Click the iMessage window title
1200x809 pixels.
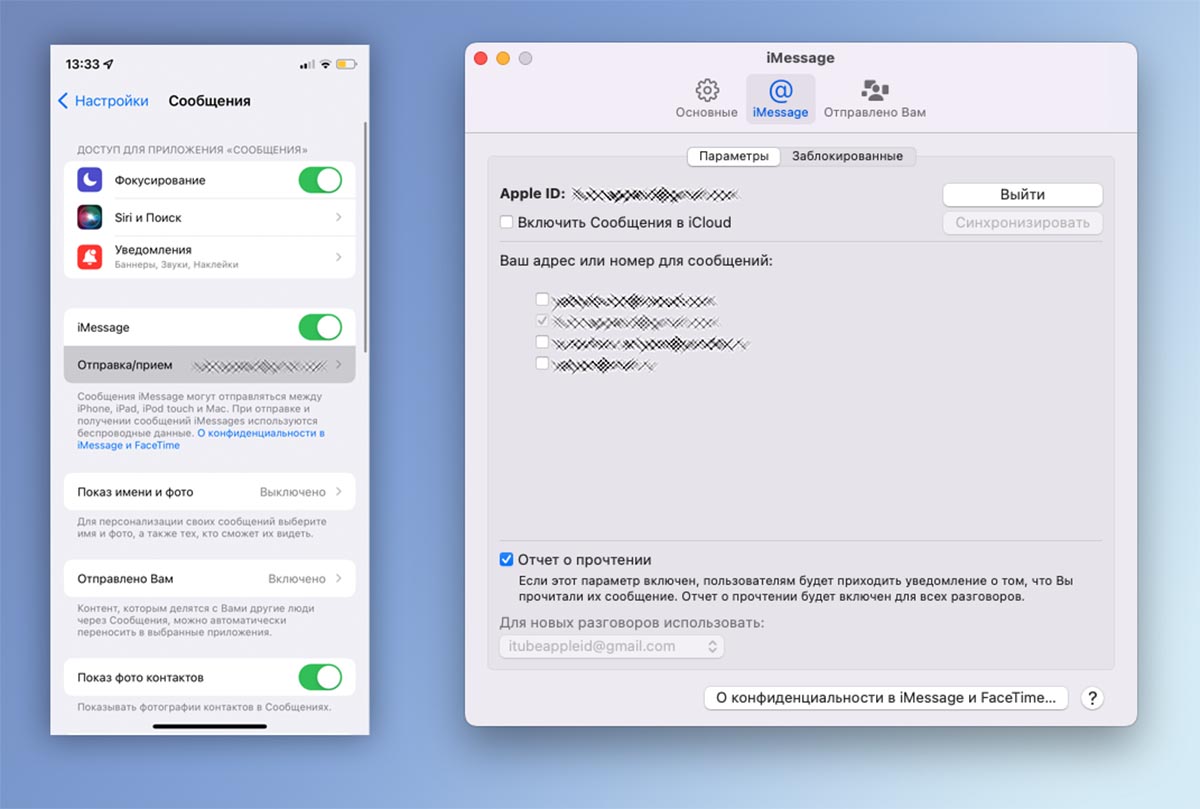click(801, 59)
